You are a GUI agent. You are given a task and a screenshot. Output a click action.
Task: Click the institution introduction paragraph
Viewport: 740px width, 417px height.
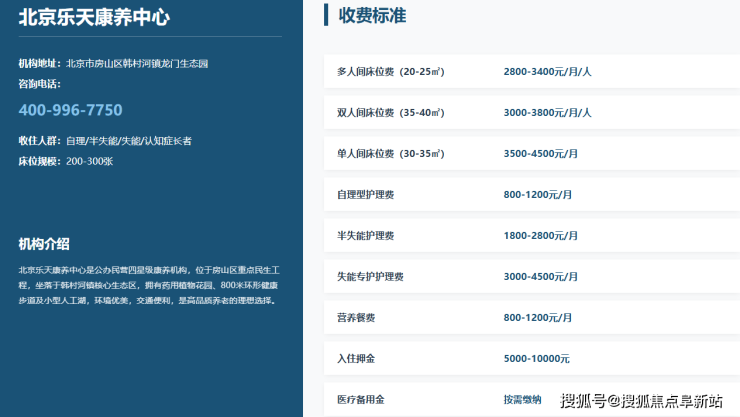pyautogui.click(x=149, y=285)
